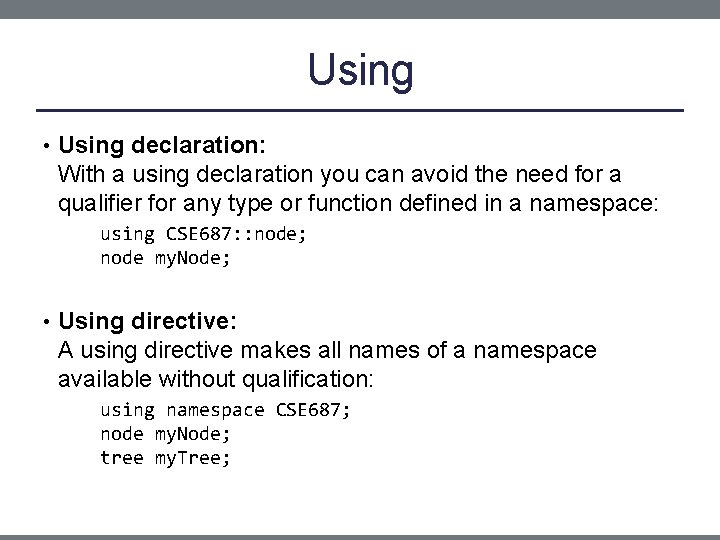Screen dimensions: 720x540
Task: Click the line 'With a using declaration you can avoid'
Action: pos(339,174)
